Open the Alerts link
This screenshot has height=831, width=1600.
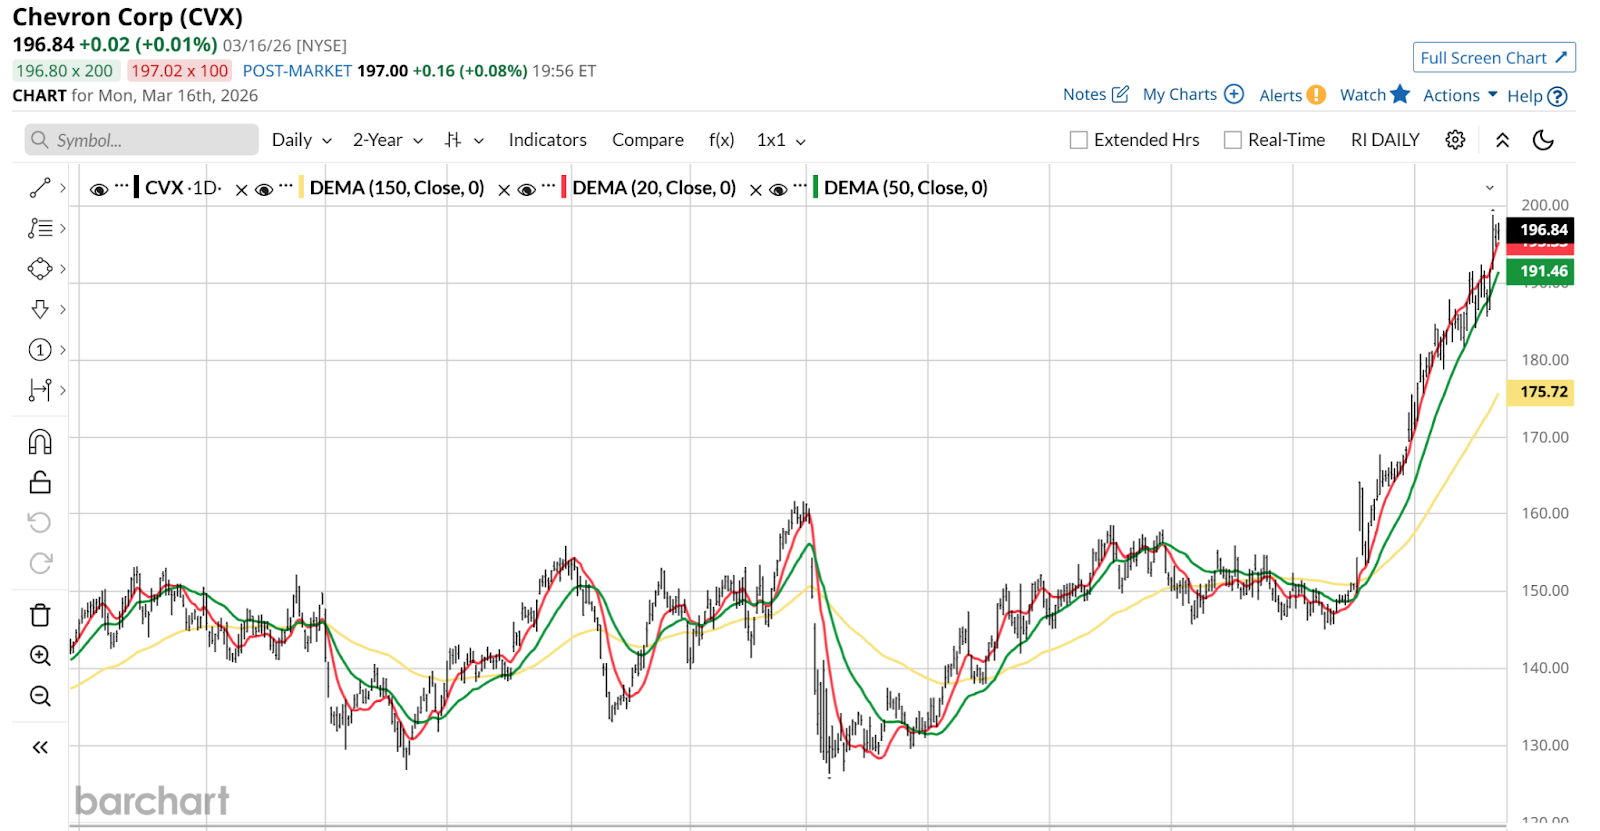pyautogui.click(x=1292, y=95)
